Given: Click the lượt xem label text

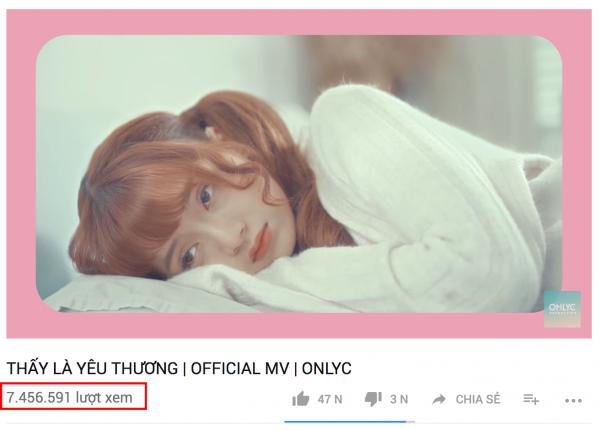Looking at the screenshot, I should [104, 398].
